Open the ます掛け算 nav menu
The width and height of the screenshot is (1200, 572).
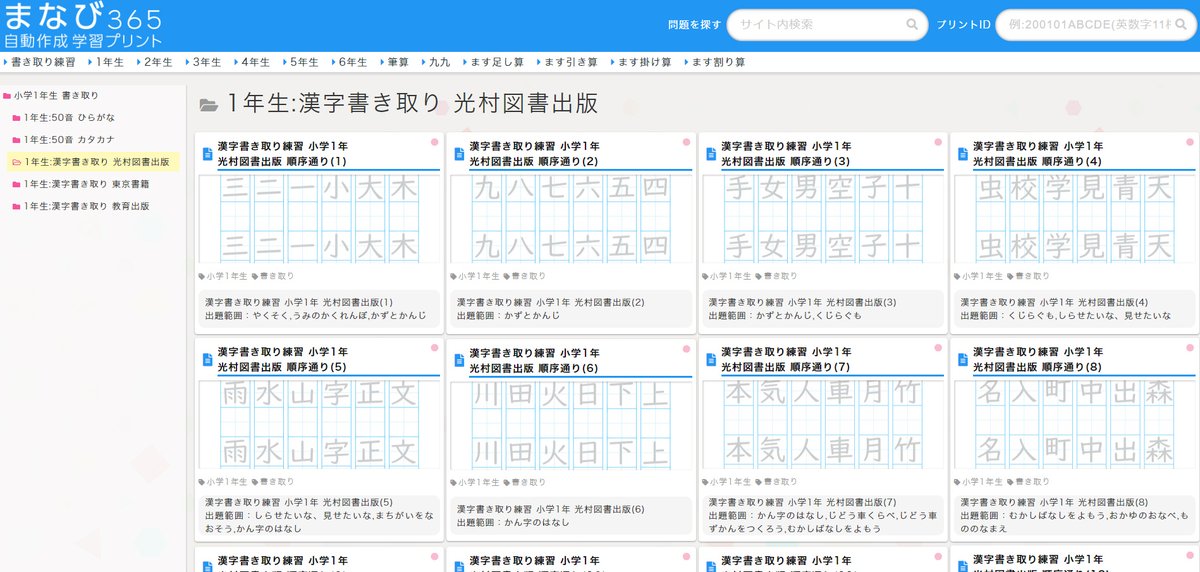click(641, 62)
